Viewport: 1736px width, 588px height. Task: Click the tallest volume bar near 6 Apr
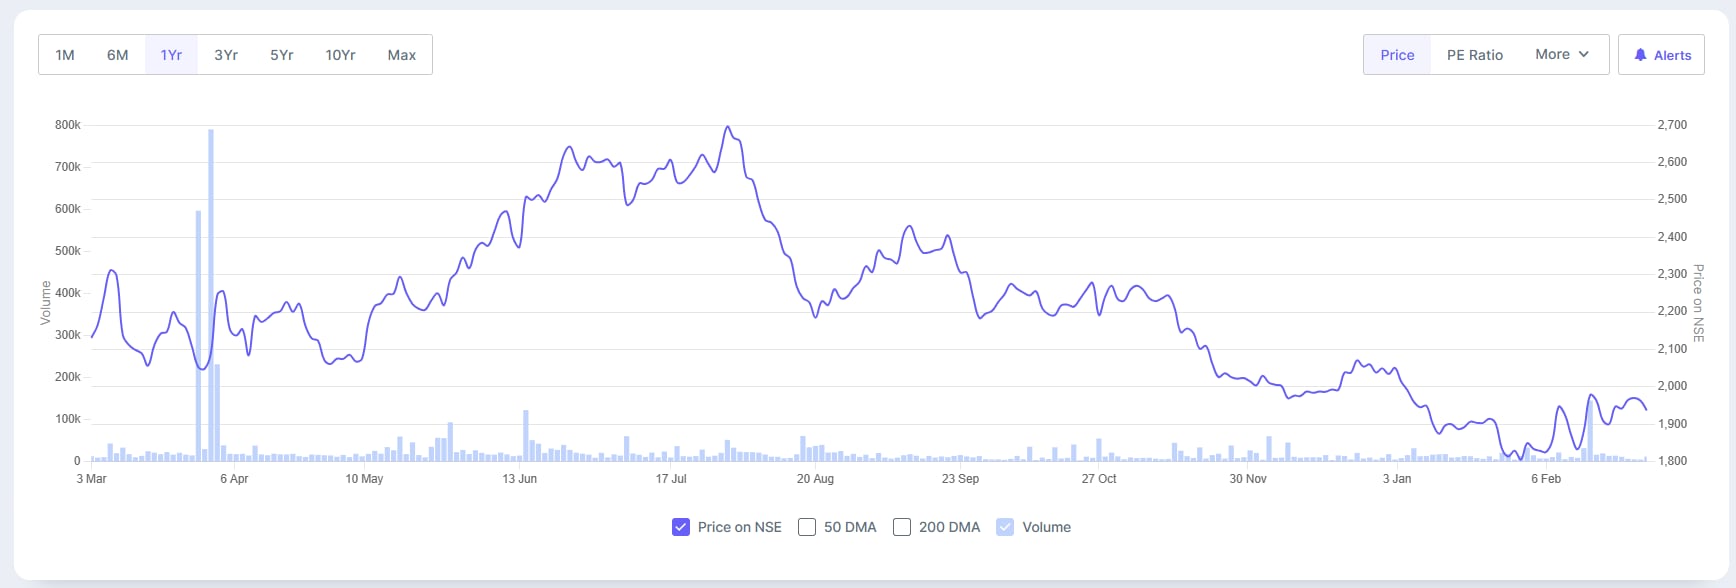(211, 300)
